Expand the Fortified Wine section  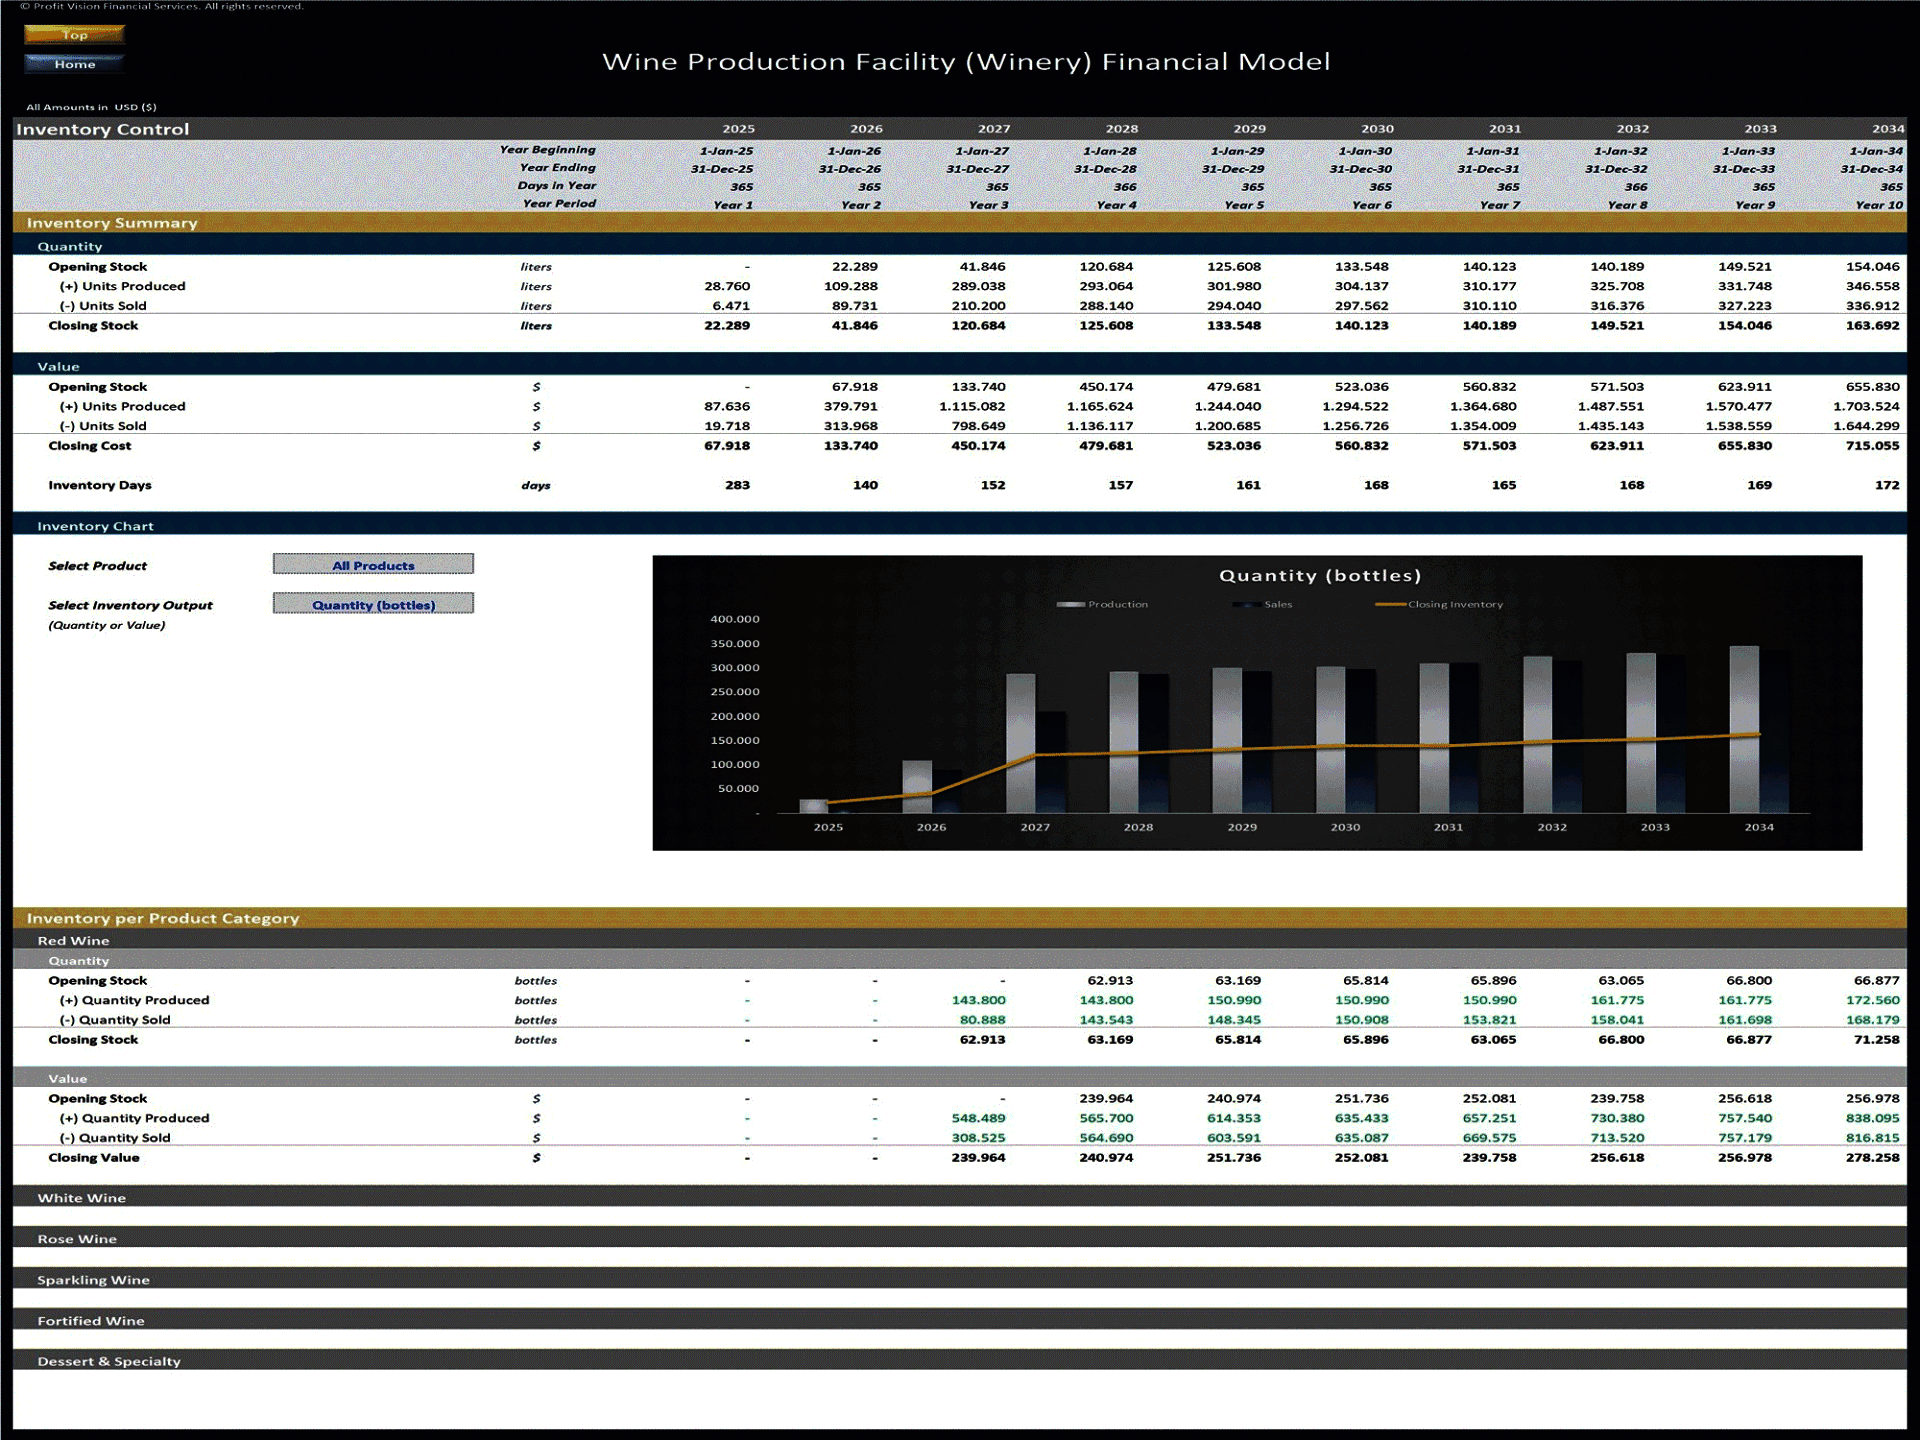pyautogui.click(x=960, y=1320)
